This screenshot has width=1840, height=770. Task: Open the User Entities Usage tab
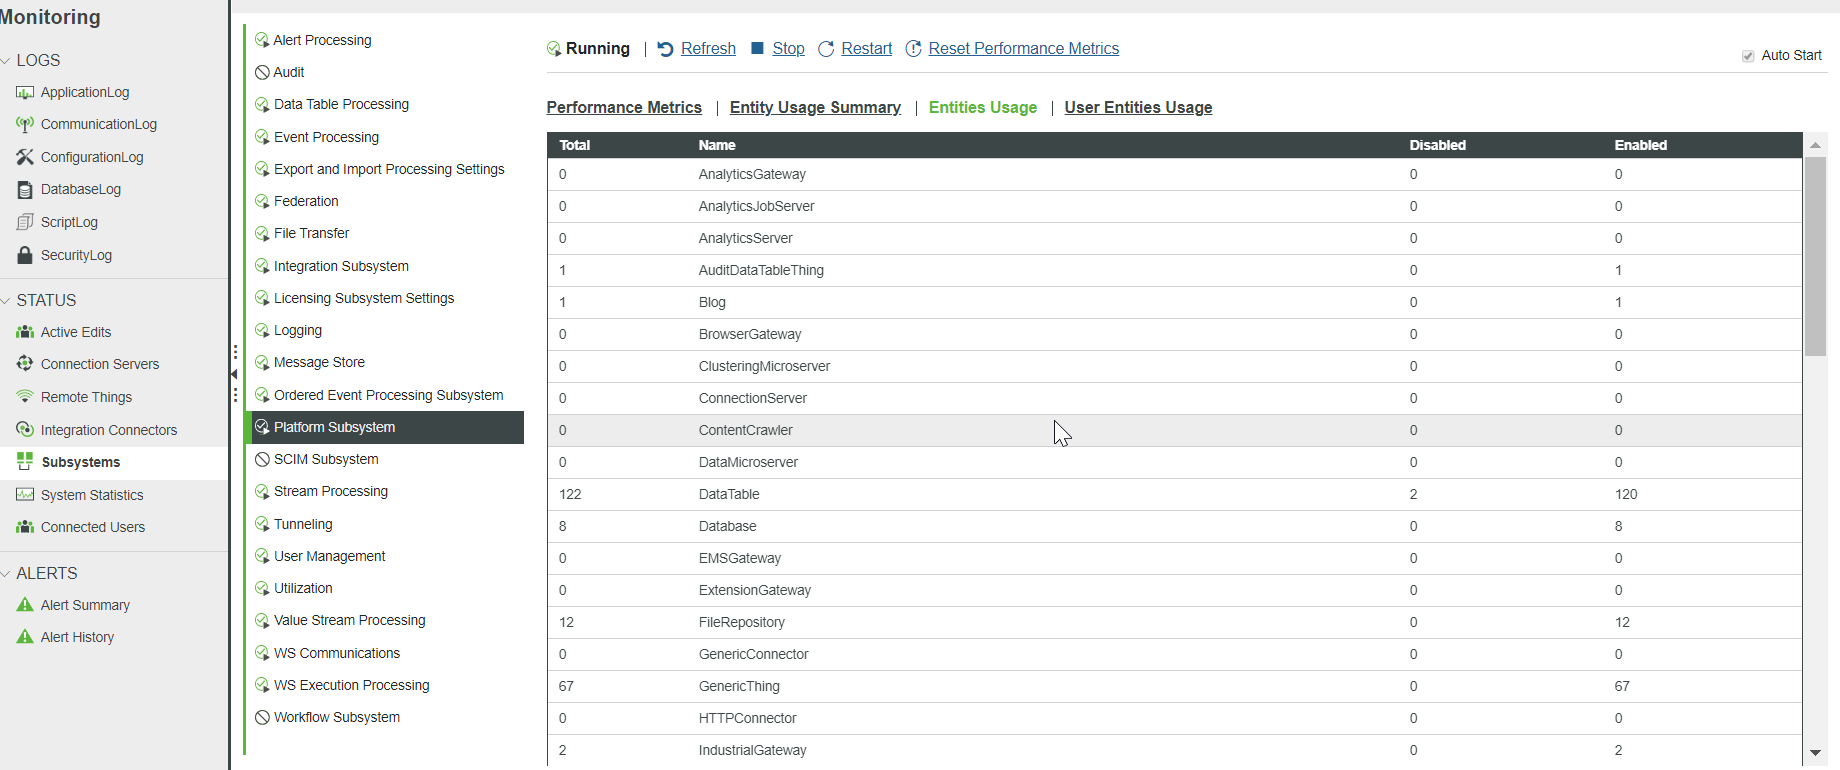(1138, 107)
